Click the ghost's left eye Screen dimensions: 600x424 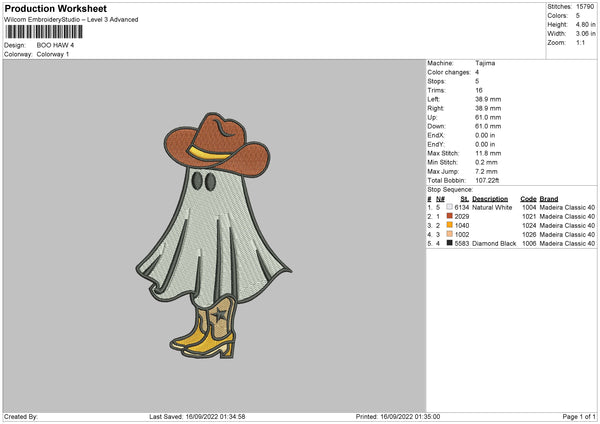(x=197, y=182)
